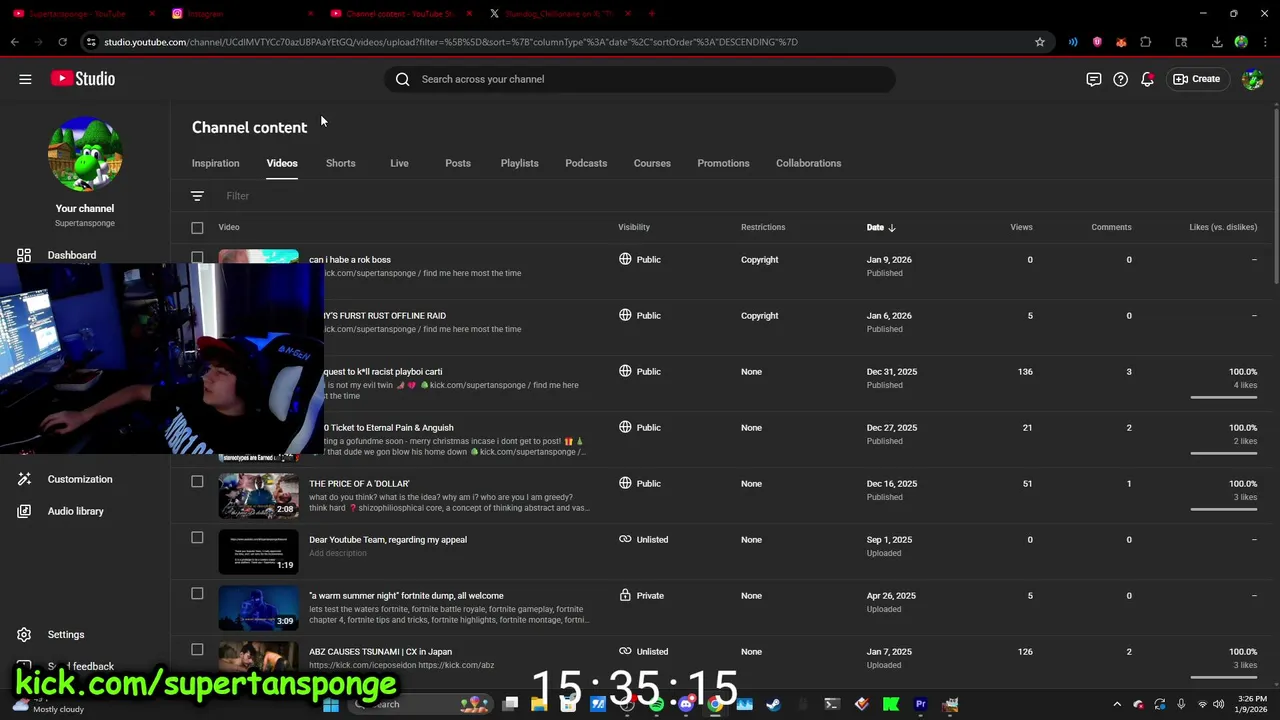Click the Windows Start button
This screenshot has height=720, width=1280.
pyautogui.click(x=331, y=704)
